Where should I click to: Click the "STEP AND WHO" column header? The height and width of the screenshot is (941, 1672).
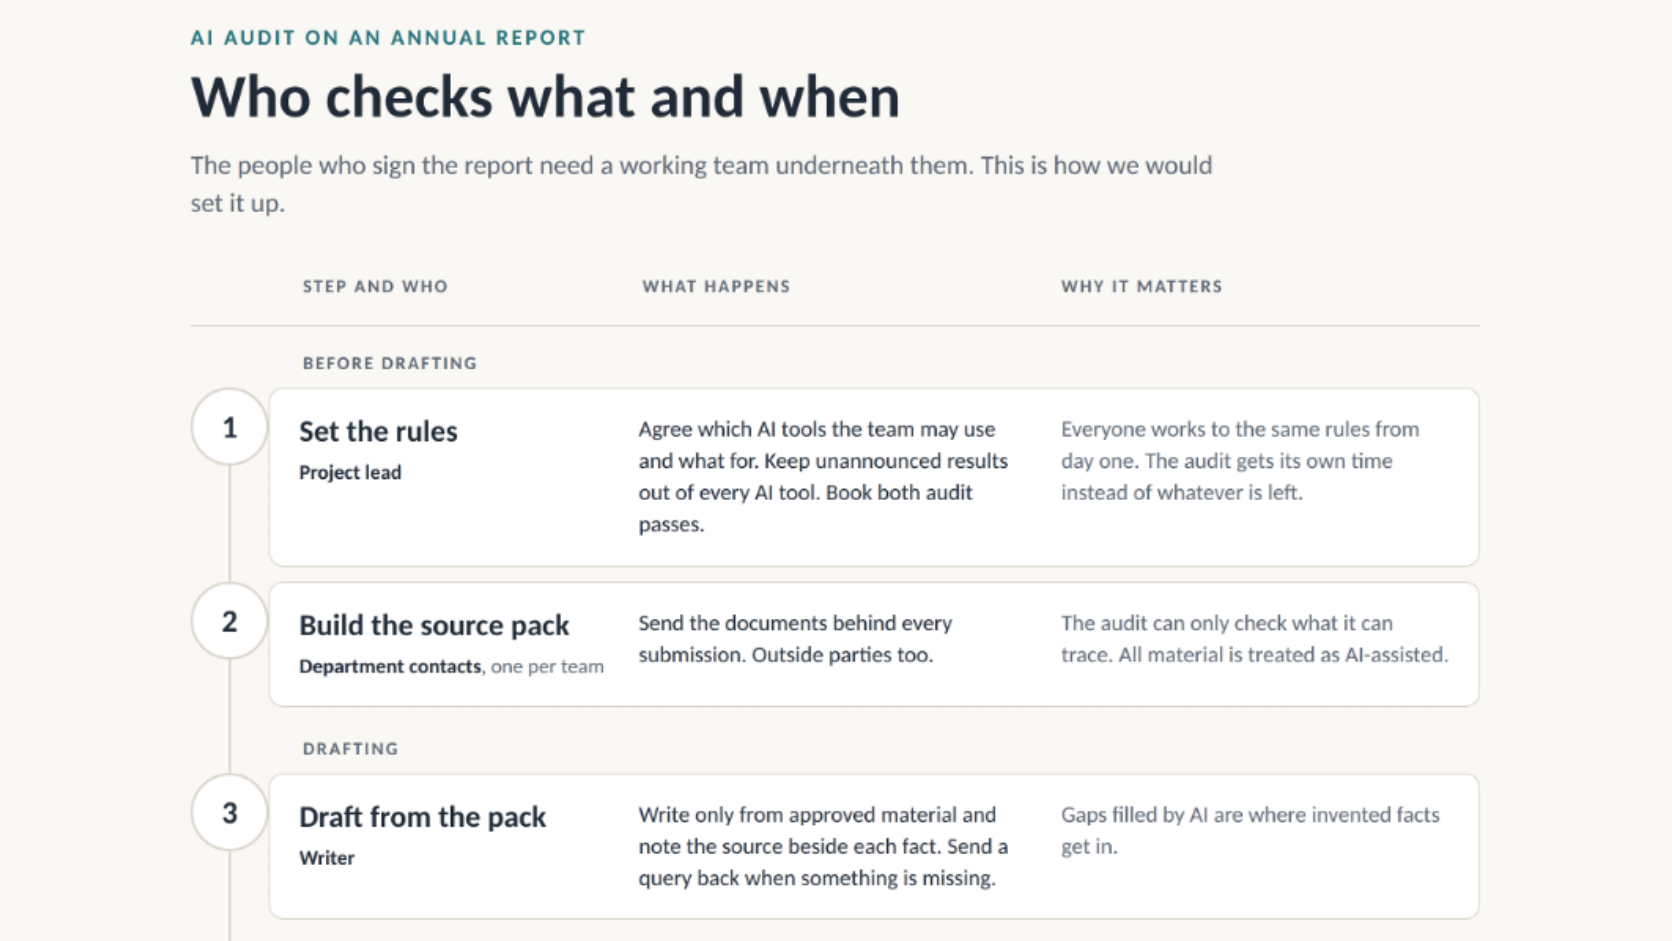[x=375, y=286]
